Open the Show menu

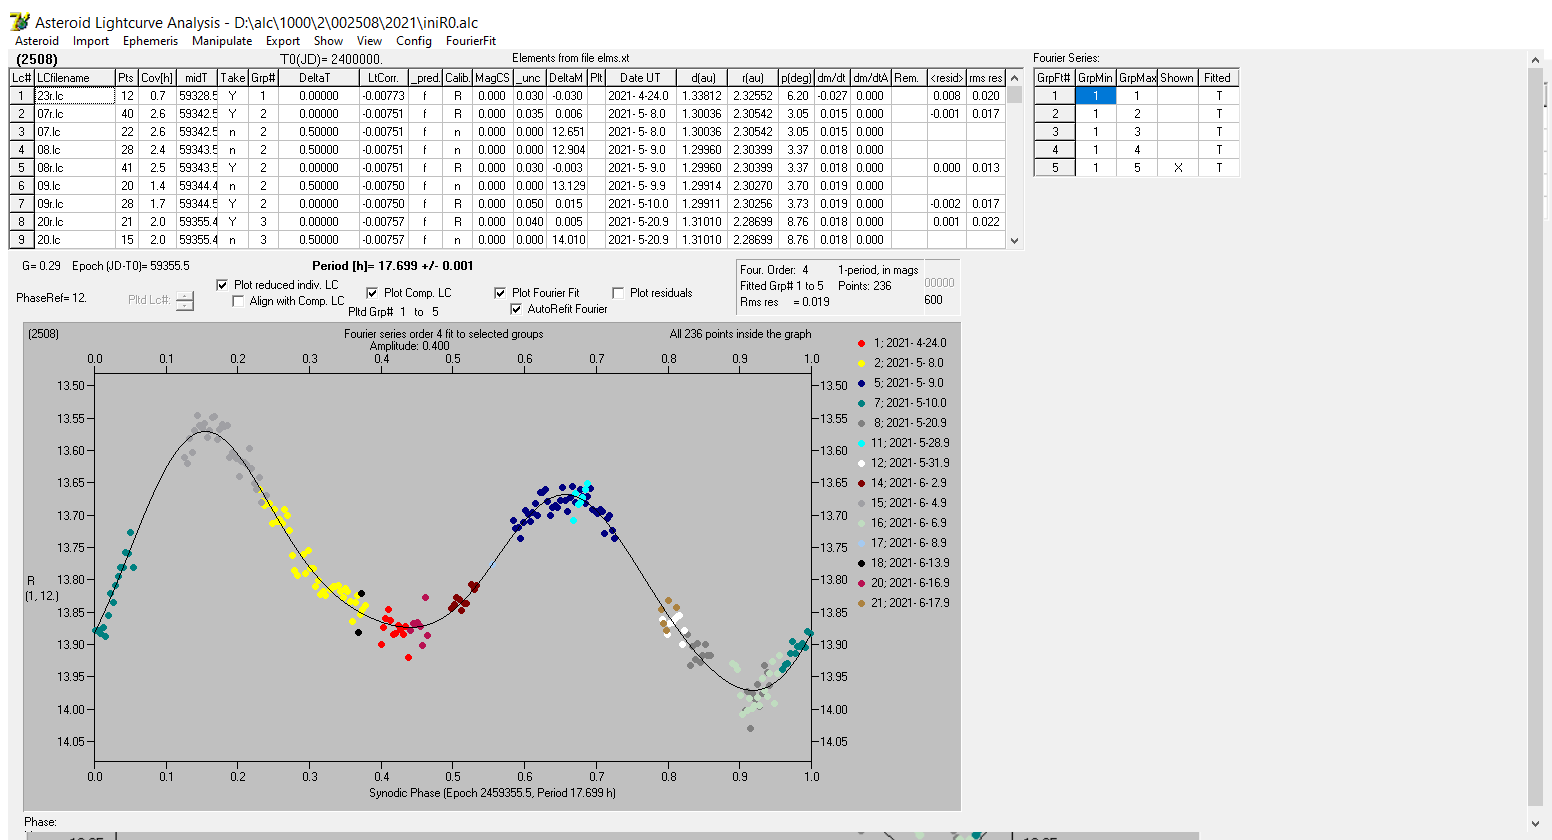[328, 41]
